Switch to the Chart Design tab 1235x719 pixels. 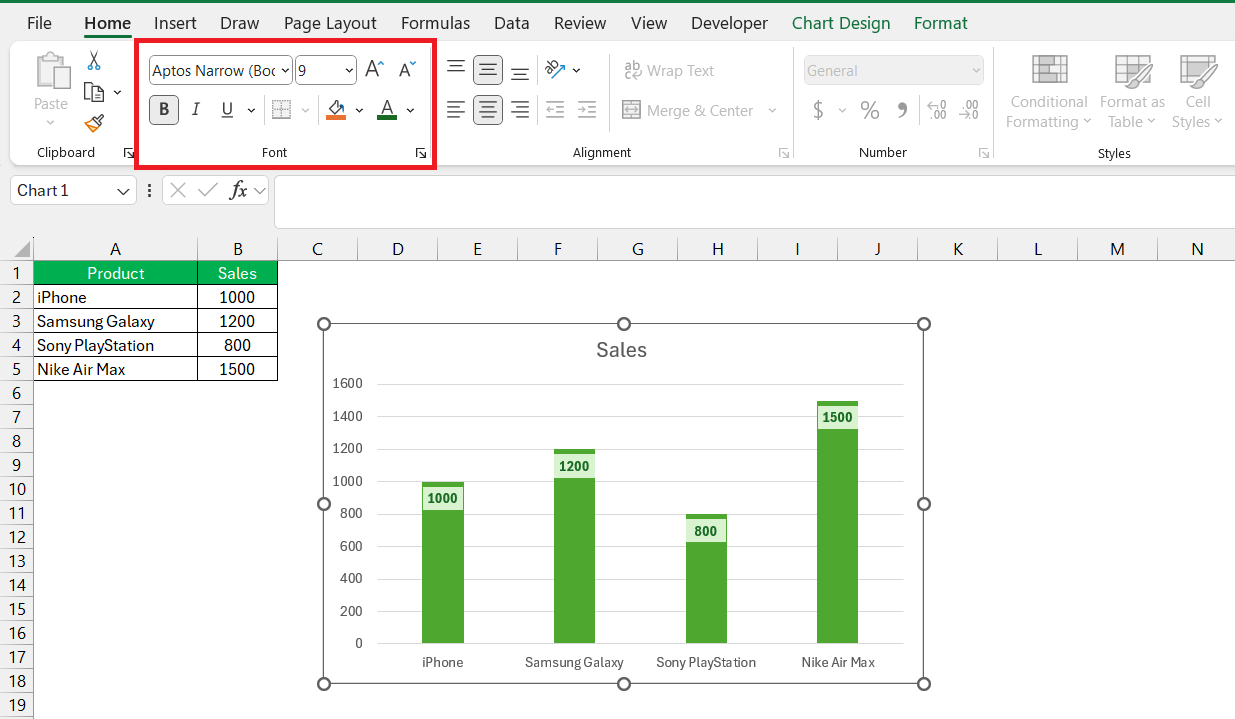[x=841, y=23]
